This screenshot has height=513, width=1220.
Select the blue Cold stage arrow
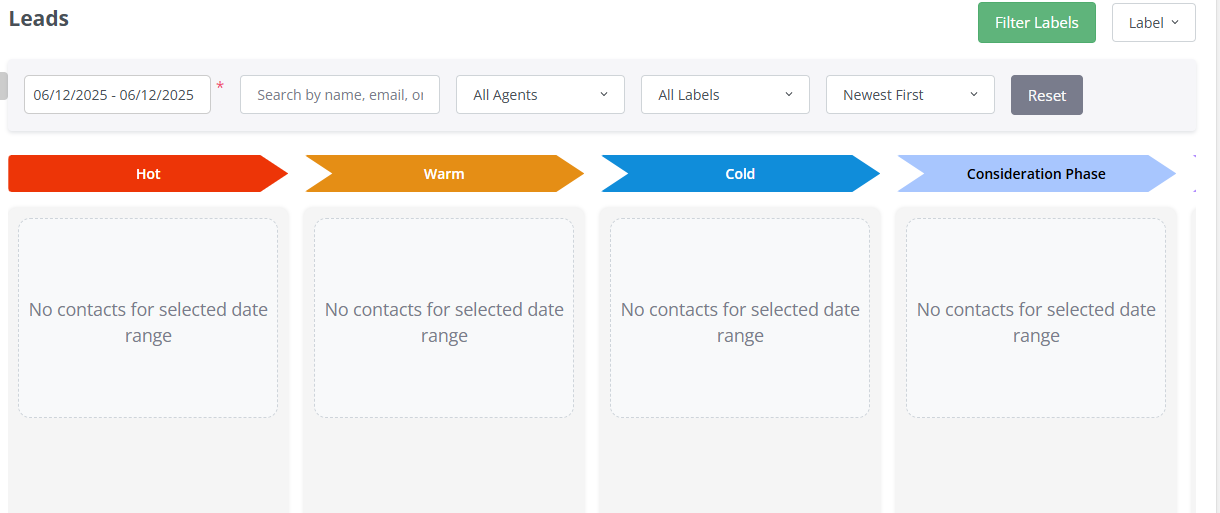pyautogui.click(x=740, y=174)
